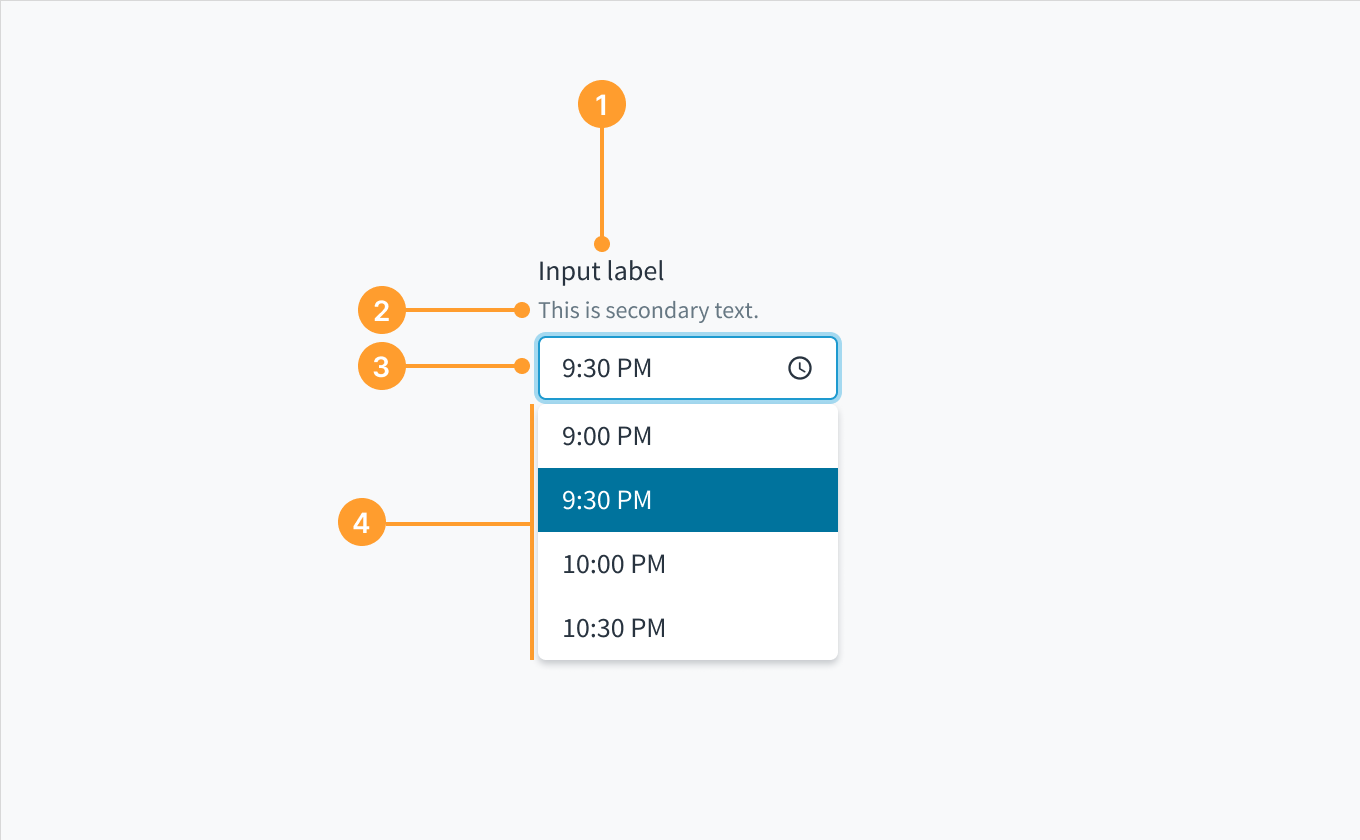1360x840 pixels.
Task: Click the orange callout badge numbered 3
Action: click(x=382, y=366)
